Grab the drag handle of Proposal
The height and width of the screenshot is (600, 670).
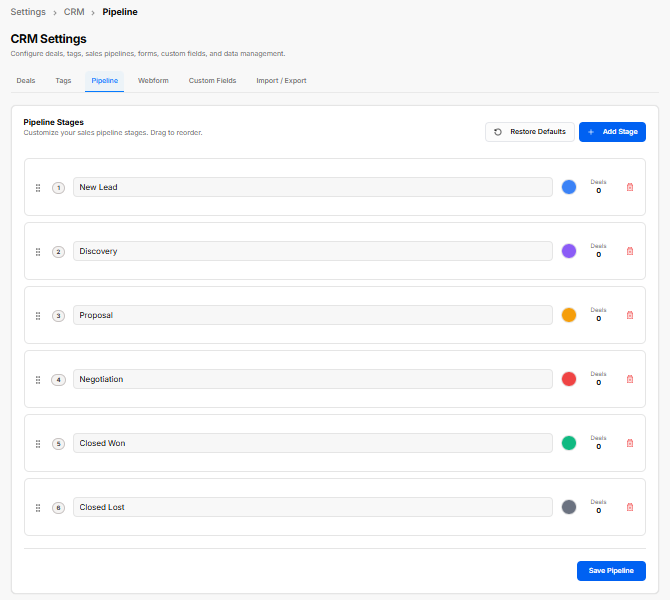(38, 316)
